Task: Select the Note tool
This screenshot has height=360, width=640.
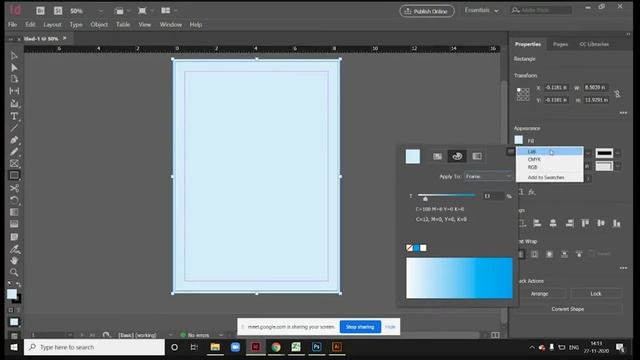Action: pos(14,237)
